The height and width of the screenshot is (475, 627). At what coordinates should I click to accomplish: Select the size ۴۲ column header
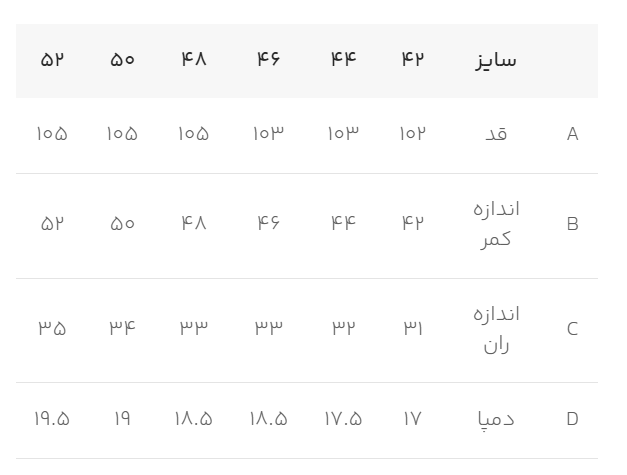pyautogui.click(x=413, y=59)
